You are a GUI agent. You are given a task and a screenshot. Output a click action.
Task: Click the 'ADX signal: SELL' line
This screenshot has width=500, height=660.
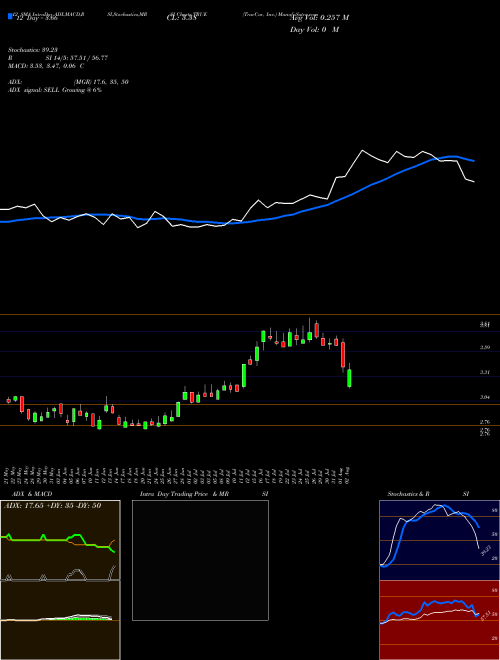[x=55, y=90]
